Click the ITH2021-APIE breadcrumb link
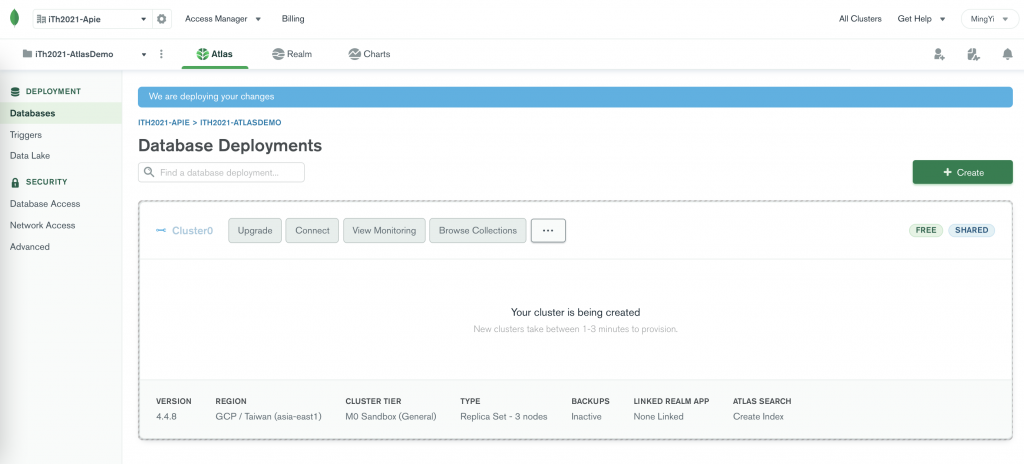The image size is (1024, 464). pos(163,122)
